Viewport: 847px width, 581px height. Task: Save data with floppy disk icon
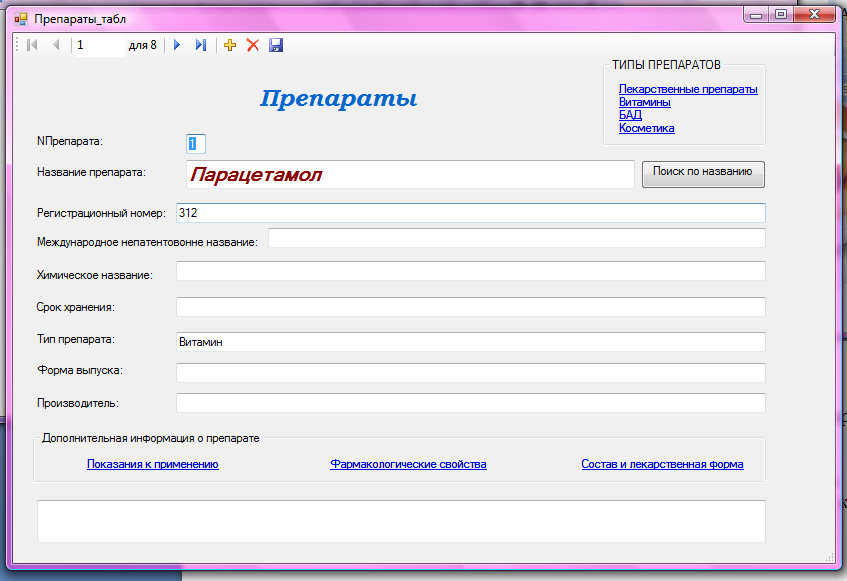click(x=276, y=45)
